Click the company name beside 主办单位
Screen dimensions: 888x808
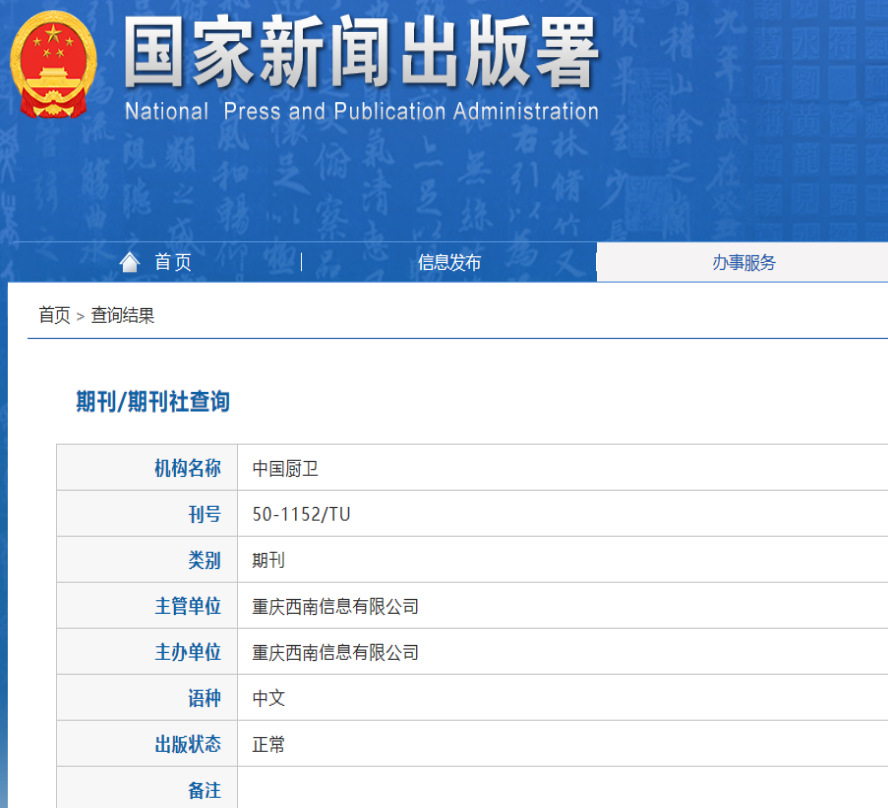pyautogui.click(x=335, y=652)
